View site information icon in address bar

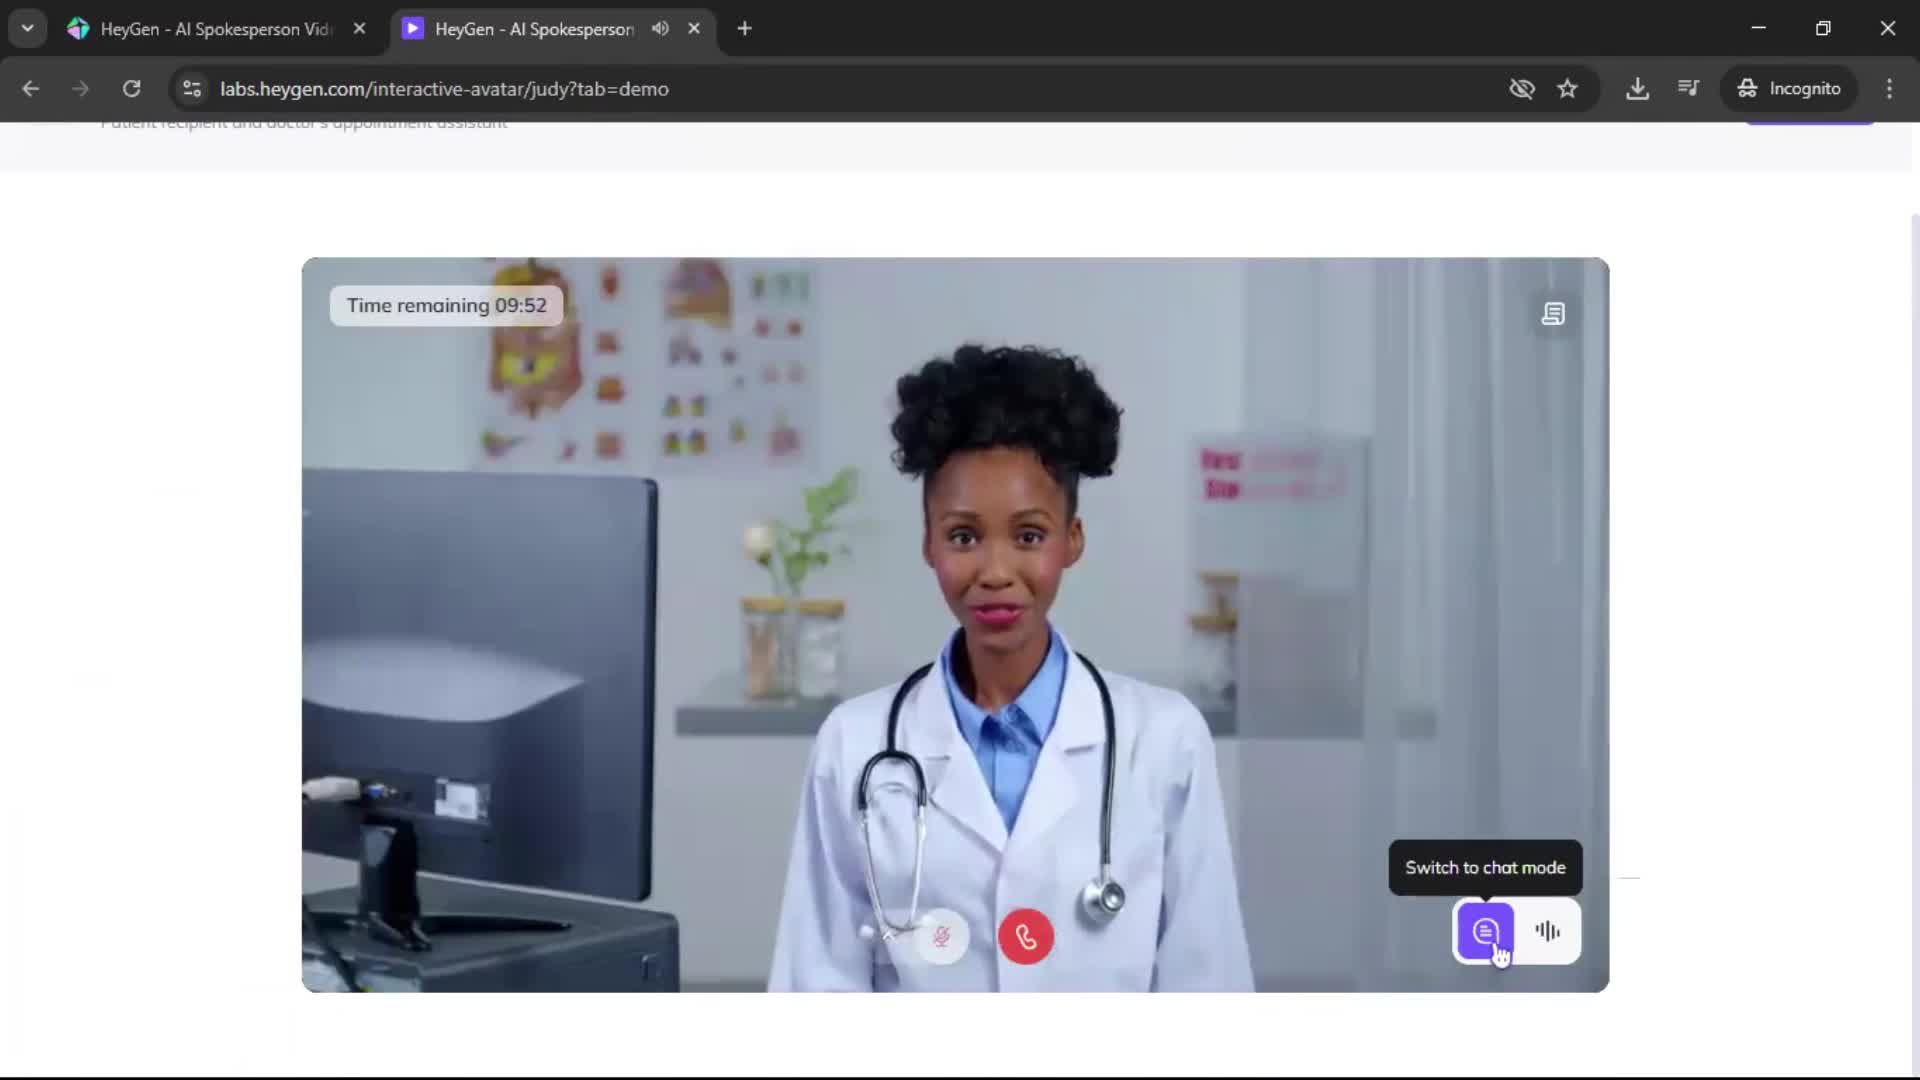pyautogui.click(x=192, y=89)
